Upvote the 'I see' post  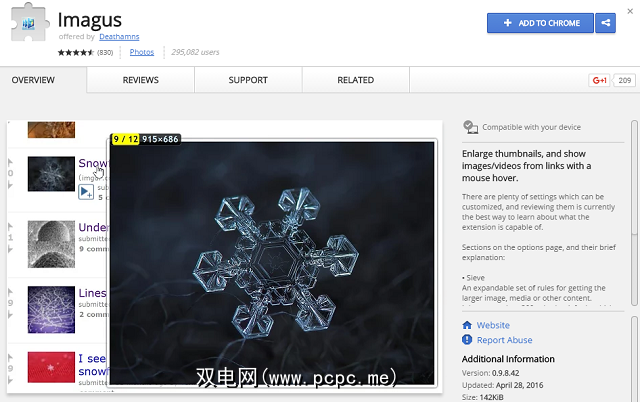(11, 358)
